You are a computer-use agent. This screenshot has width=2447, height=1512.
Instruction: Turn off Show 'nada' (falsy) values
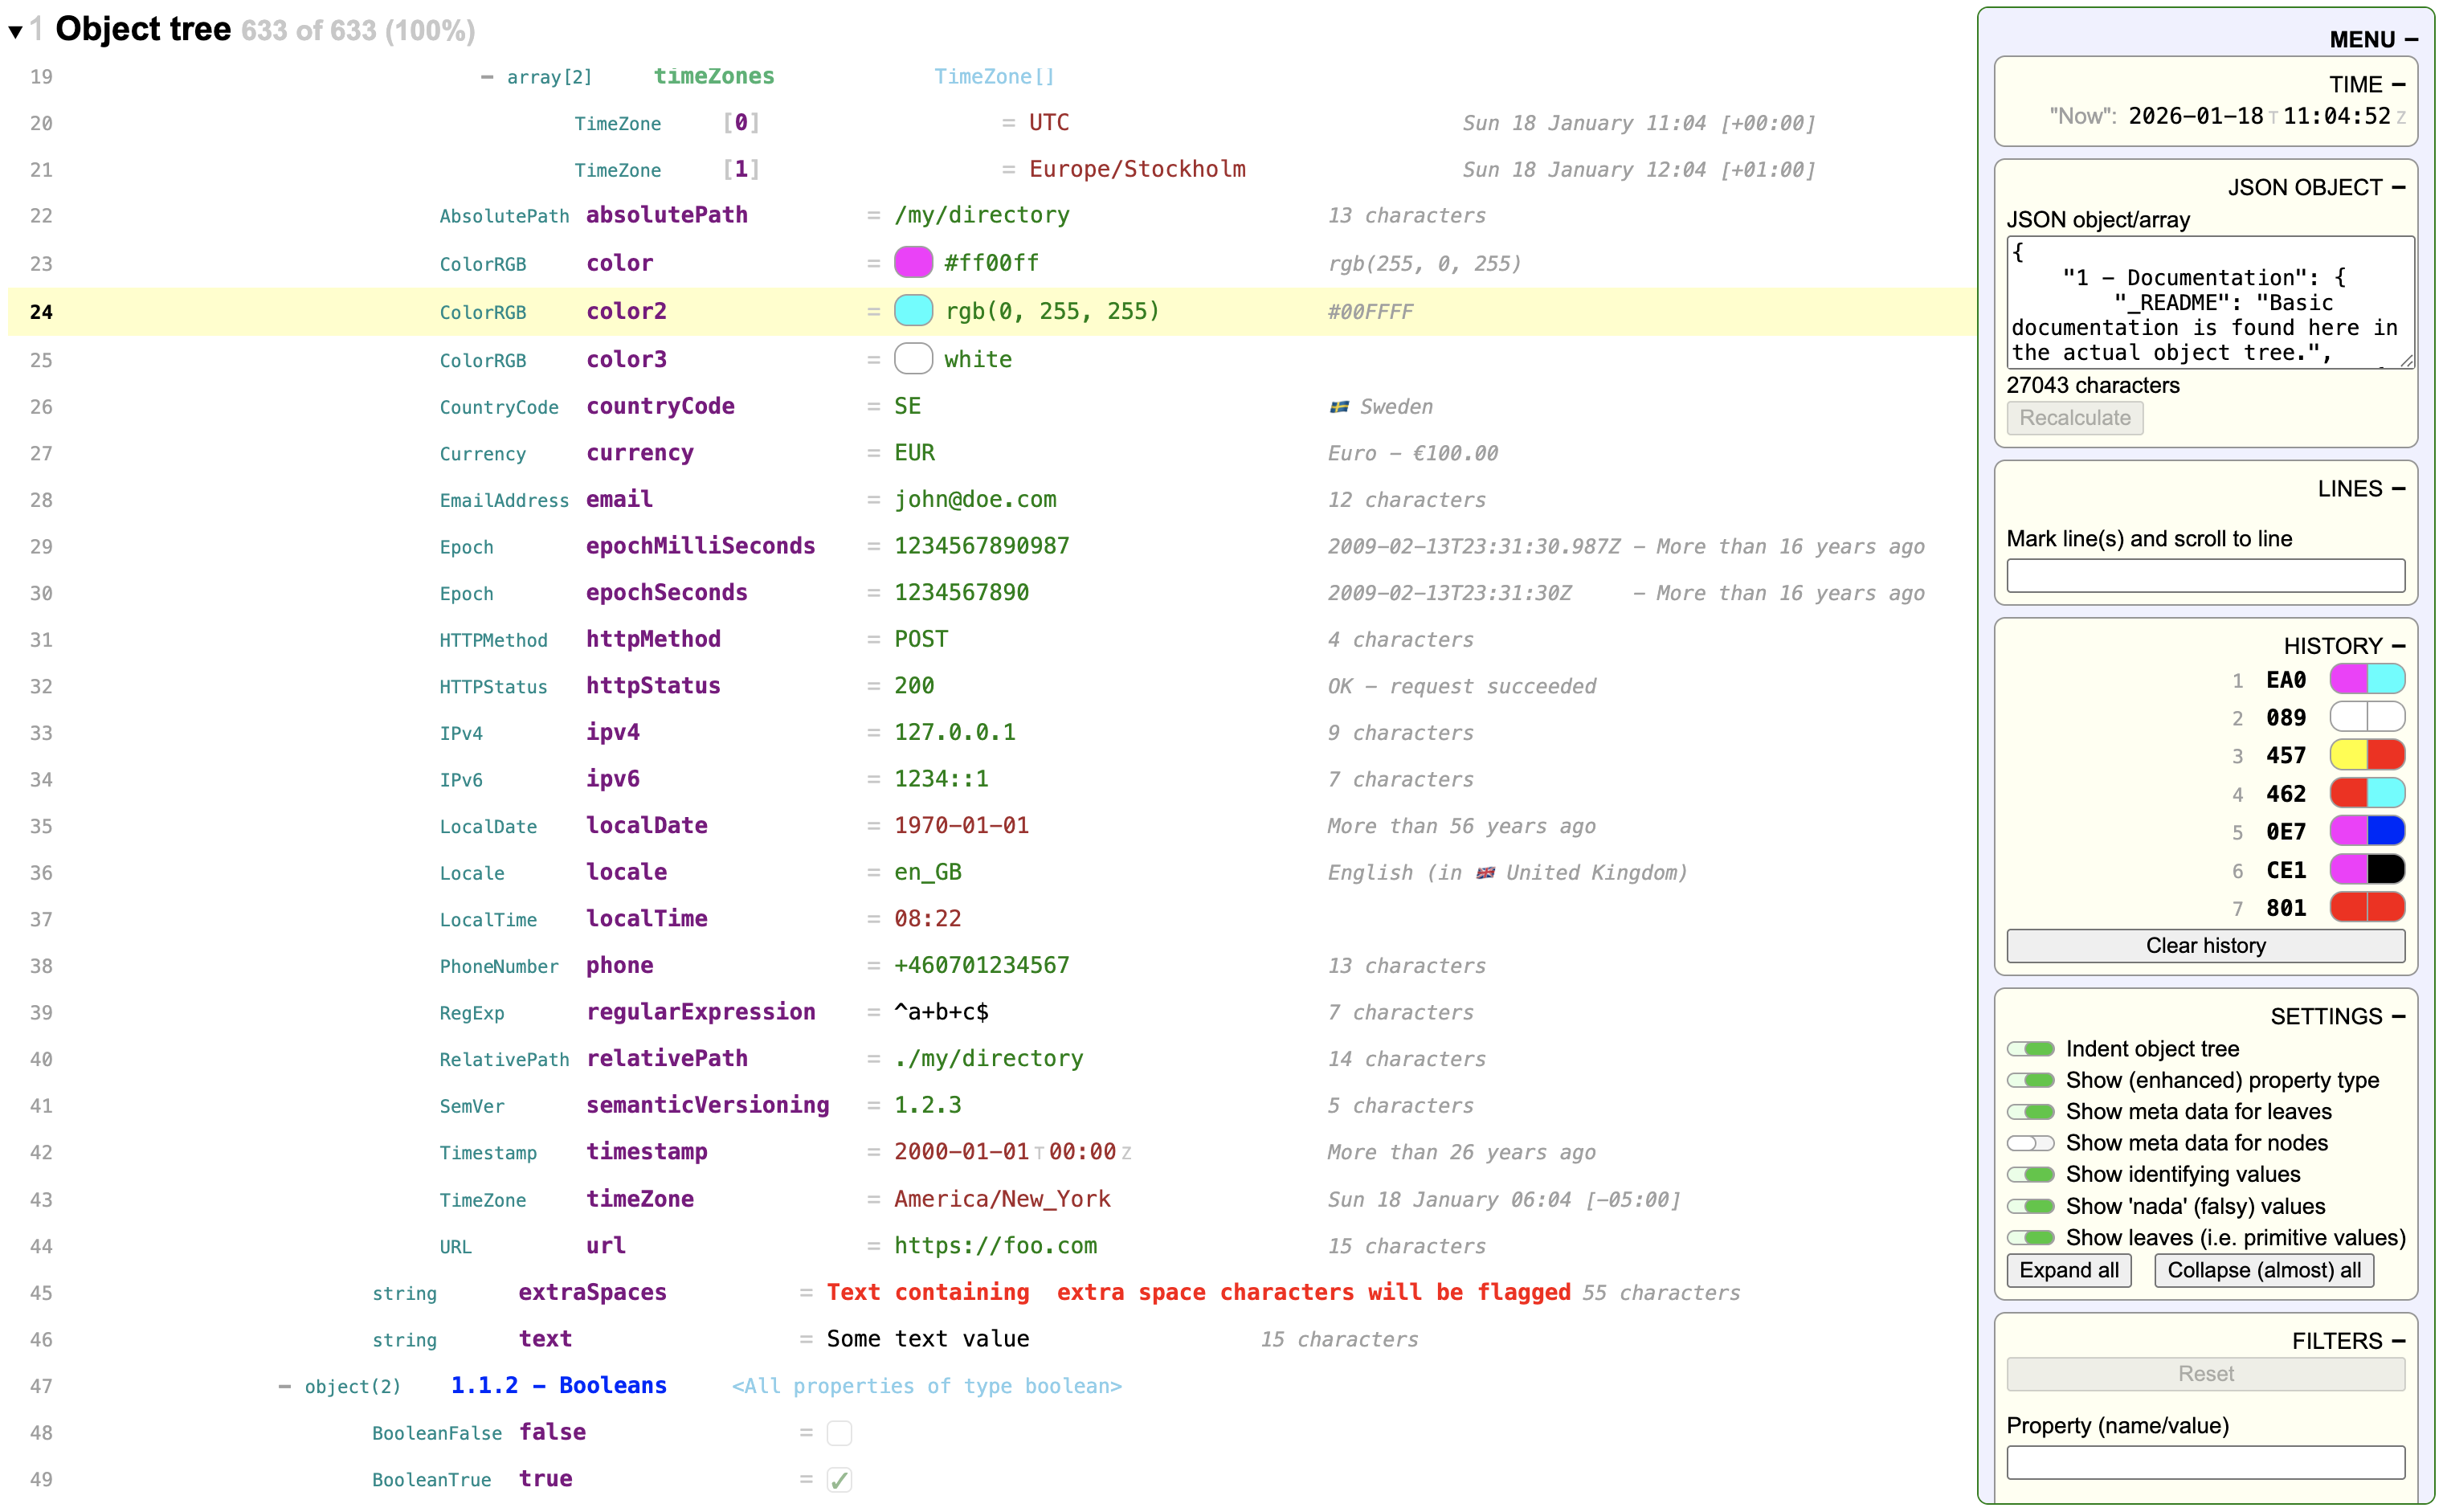coord(2031,1206)
